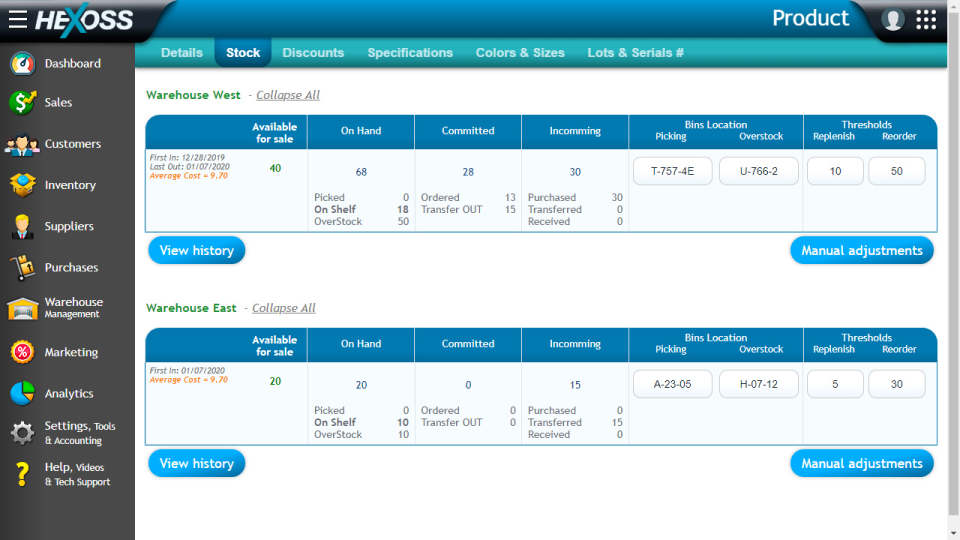Open Suppliers page
Image resolution: width=960 pixels, height=540 pixels.
(69, 227)
